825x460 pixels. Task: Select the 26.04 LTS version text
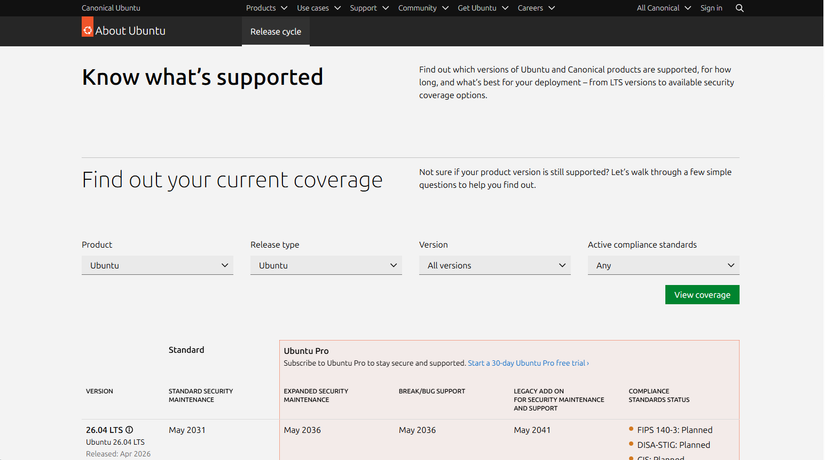[104, 430]
